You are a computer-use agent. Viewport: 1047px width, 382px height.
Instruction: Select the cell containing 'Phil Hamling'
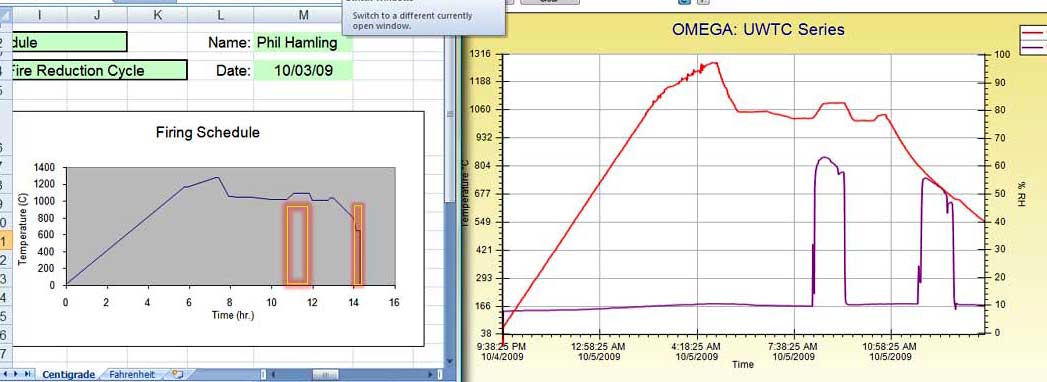click(x=303, y=42)
